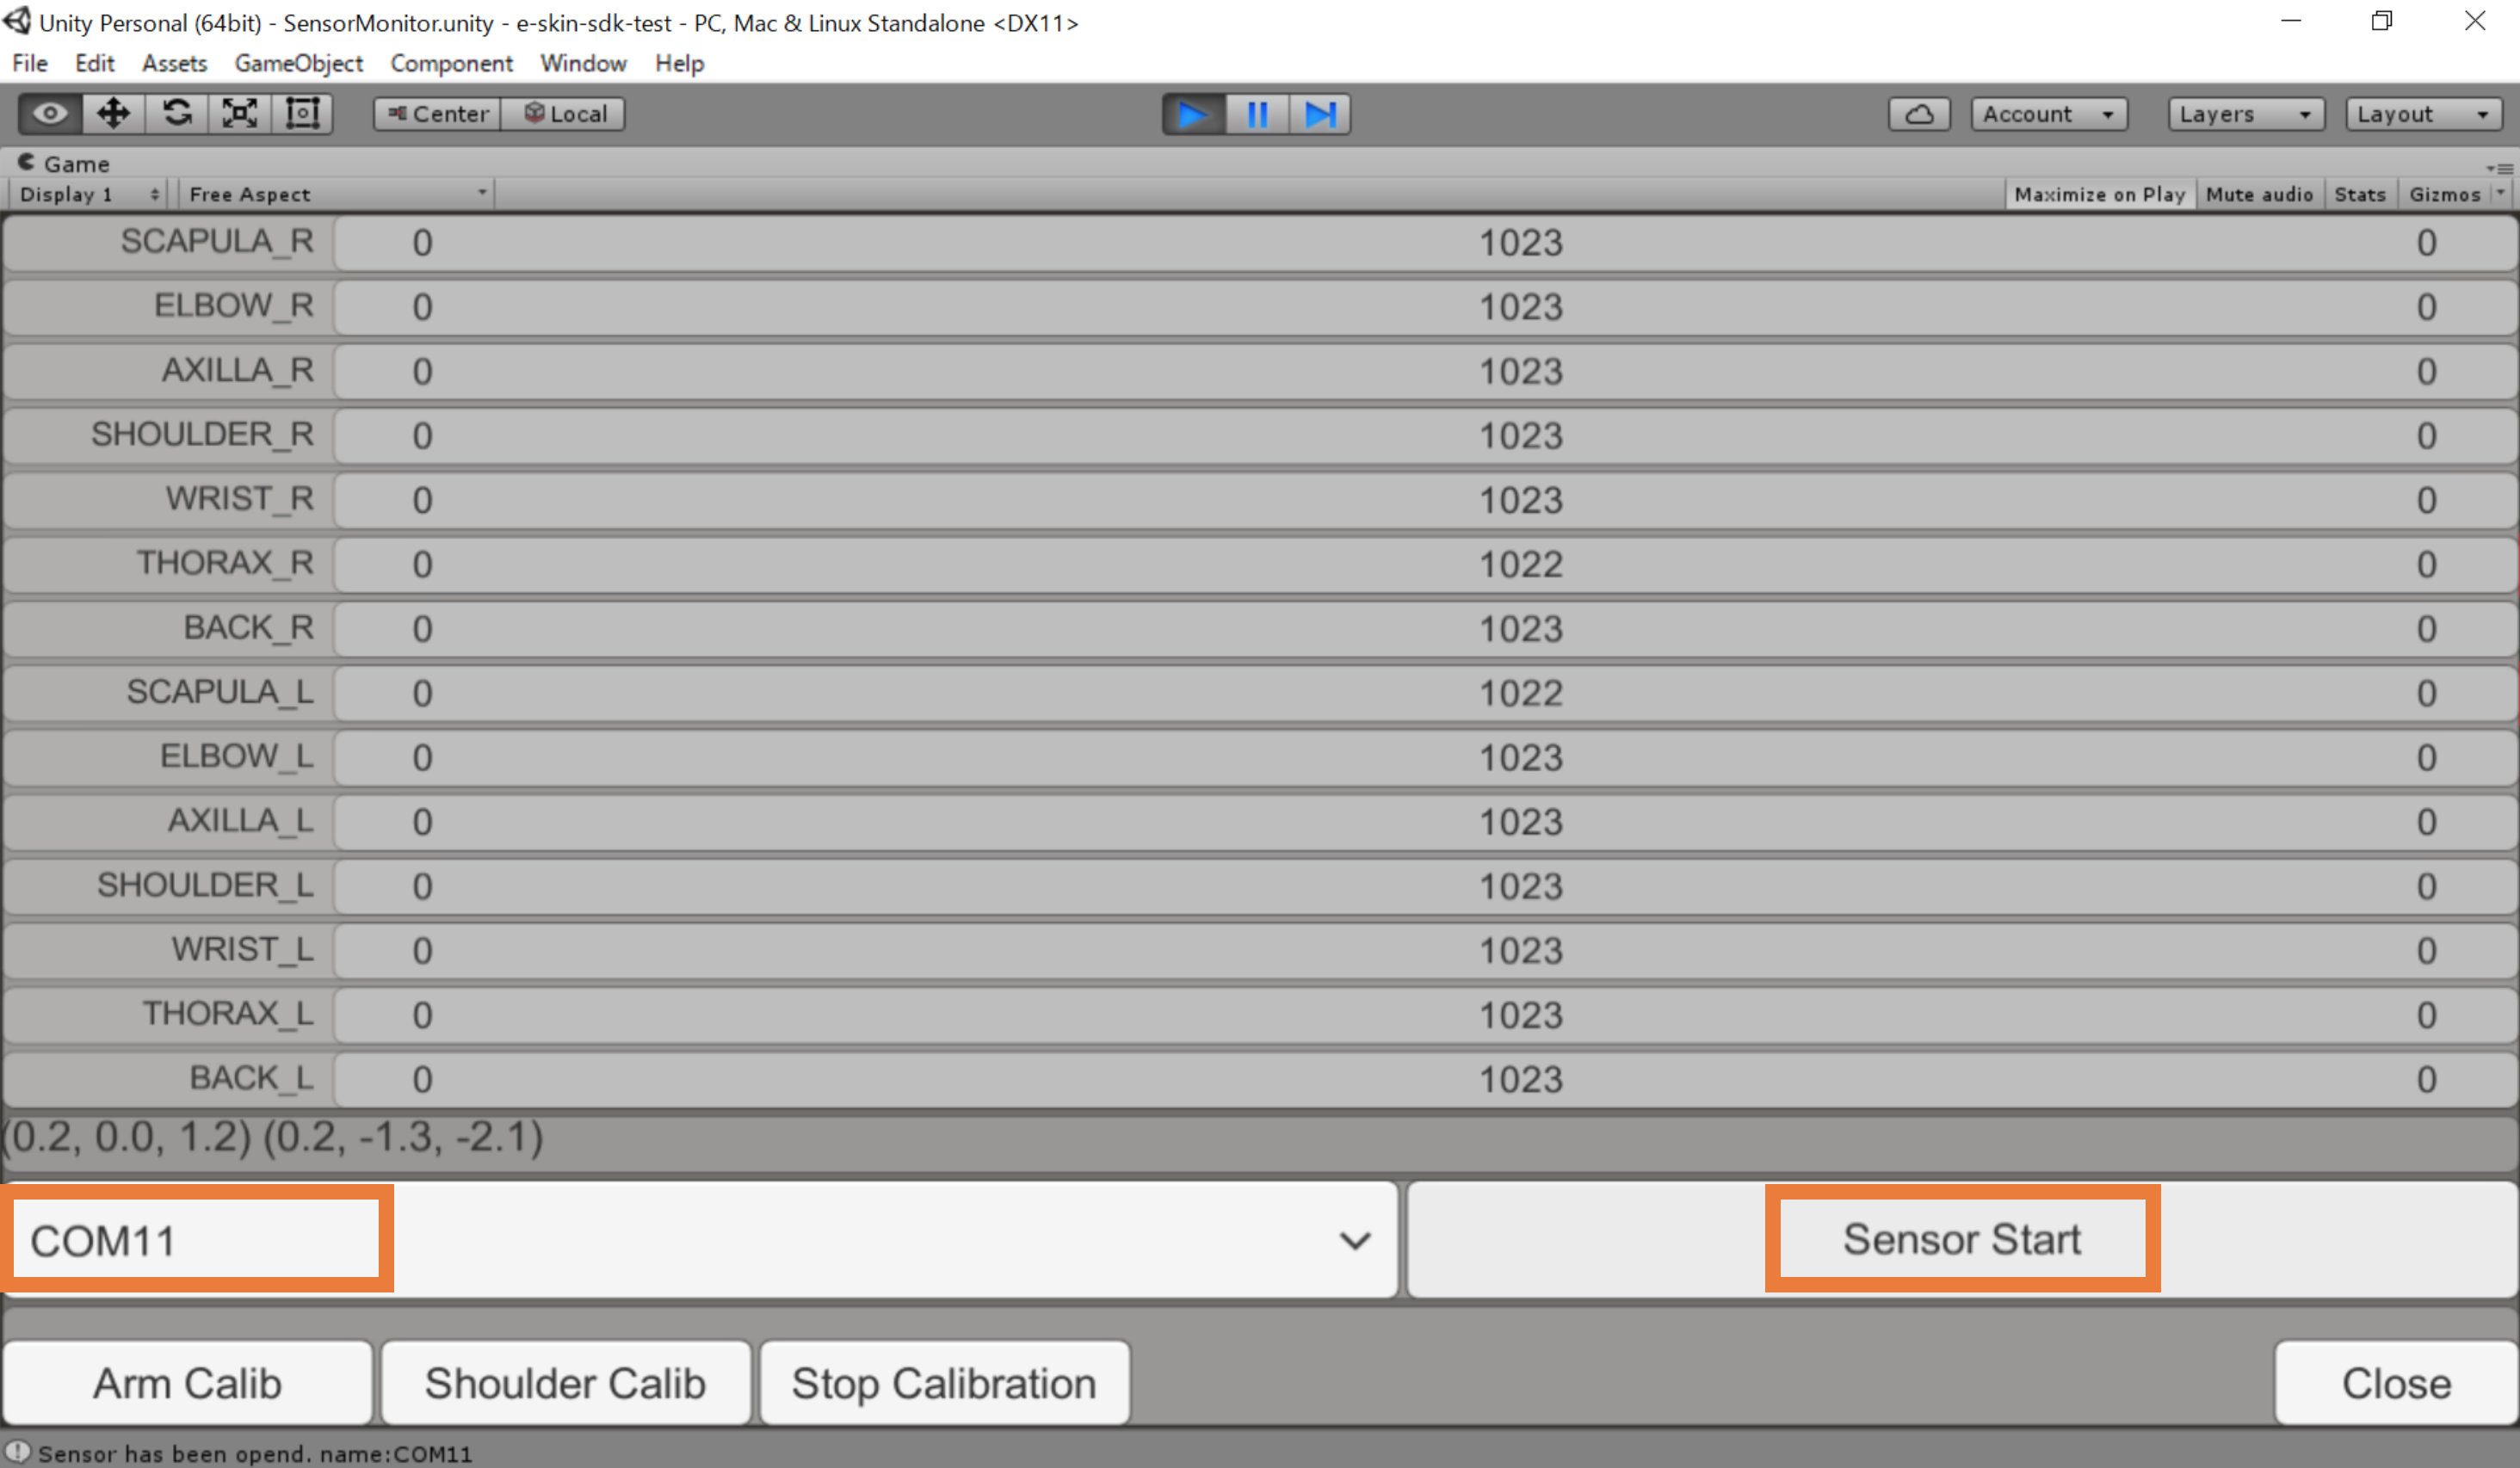Screen dimensions: 2520x1468
Task: Open the Free Aspect dropdown
Action: pos(336,194)
